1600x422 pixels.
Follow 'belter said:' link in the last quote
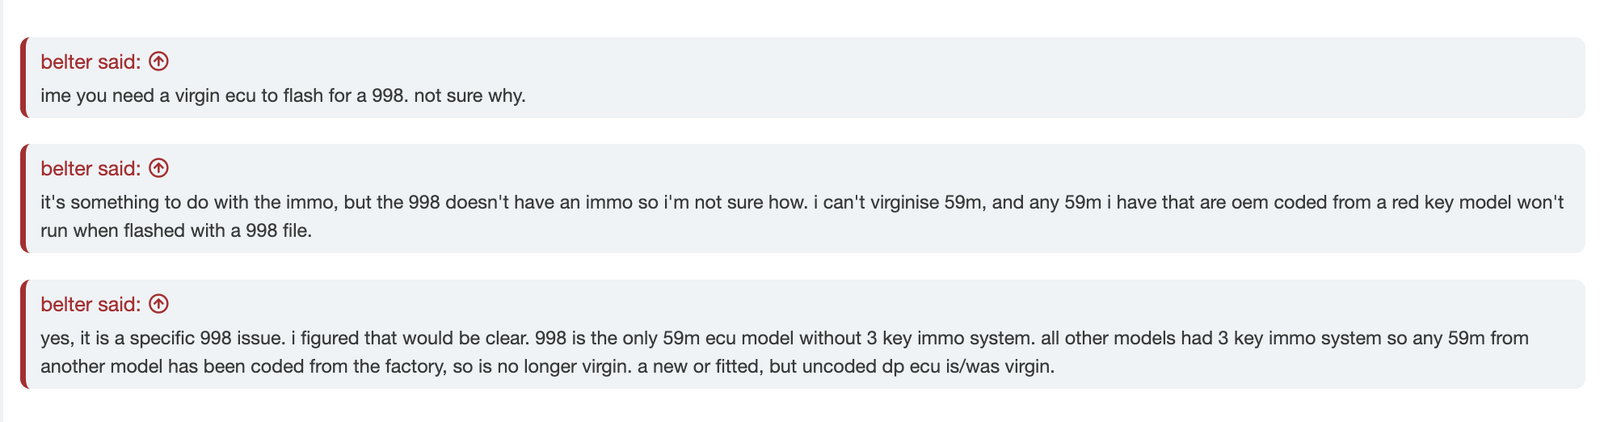click(91, 304)
